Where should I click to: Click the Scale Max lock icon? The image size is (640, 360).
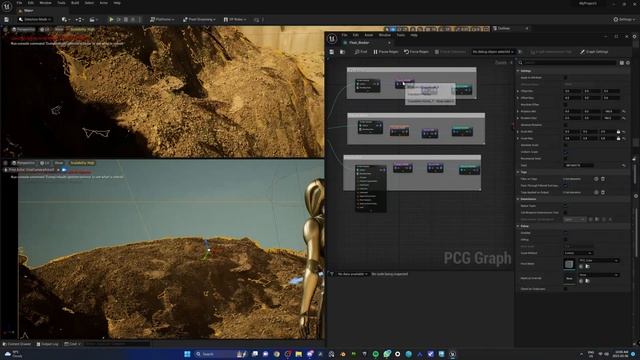point(618,138)
